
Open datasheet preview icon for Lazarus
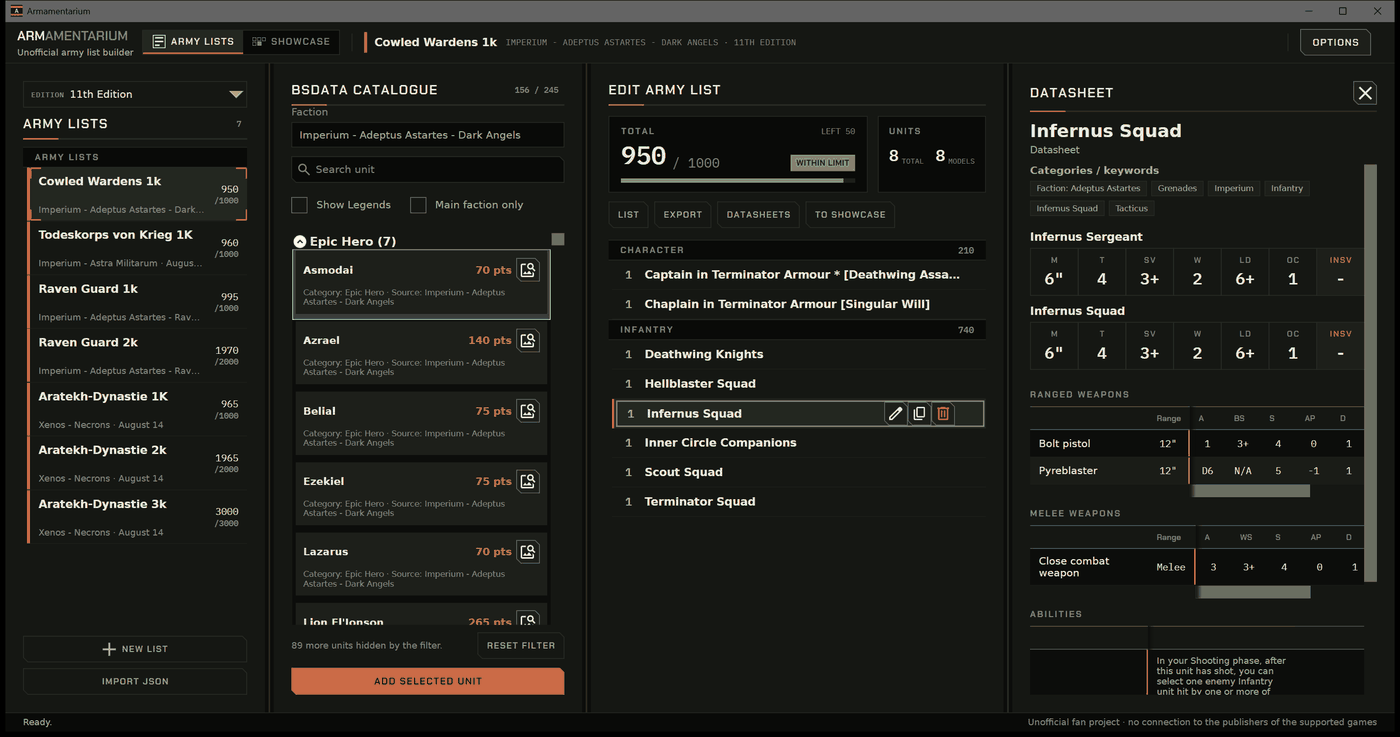pyautogui.click(x=528, y=552)
